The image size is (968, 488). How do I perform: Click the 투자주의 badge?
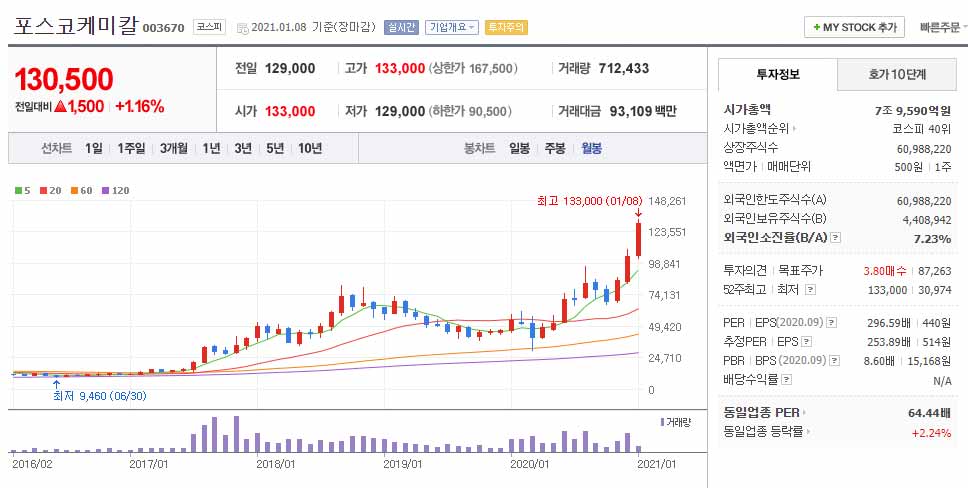click(x=506, y=27)
